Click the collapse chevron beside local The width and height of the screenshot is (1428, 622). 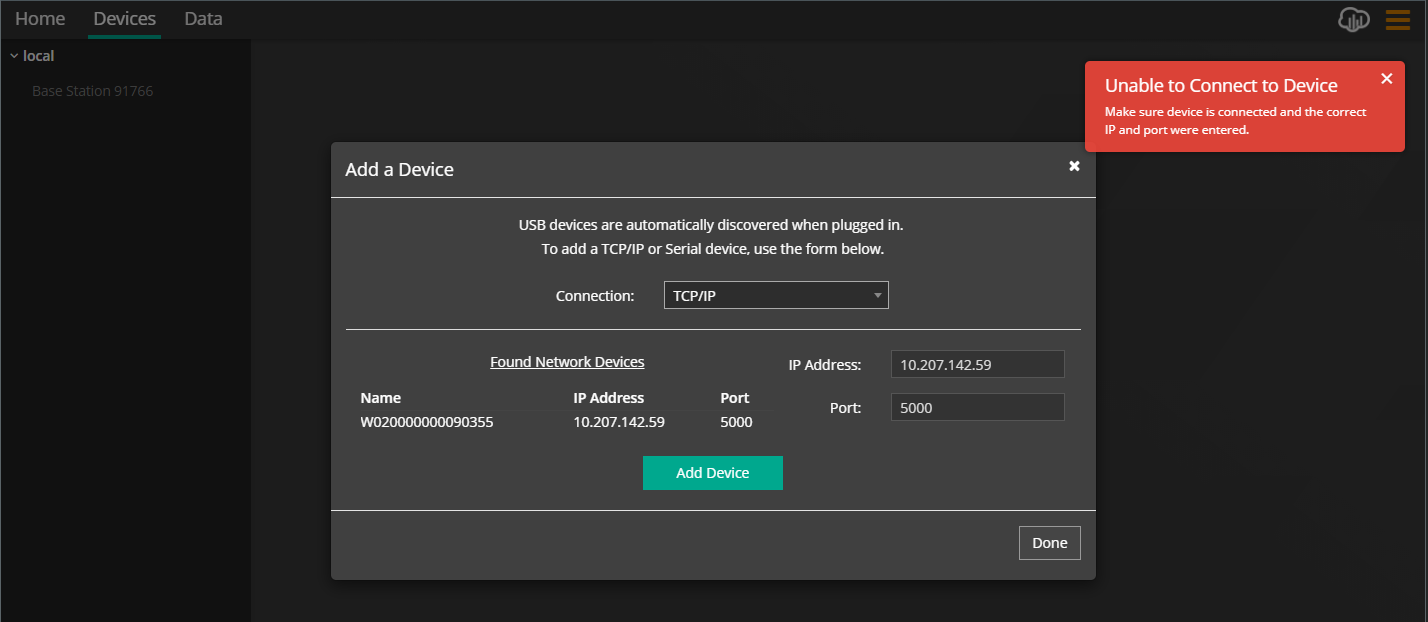[13, 56]
